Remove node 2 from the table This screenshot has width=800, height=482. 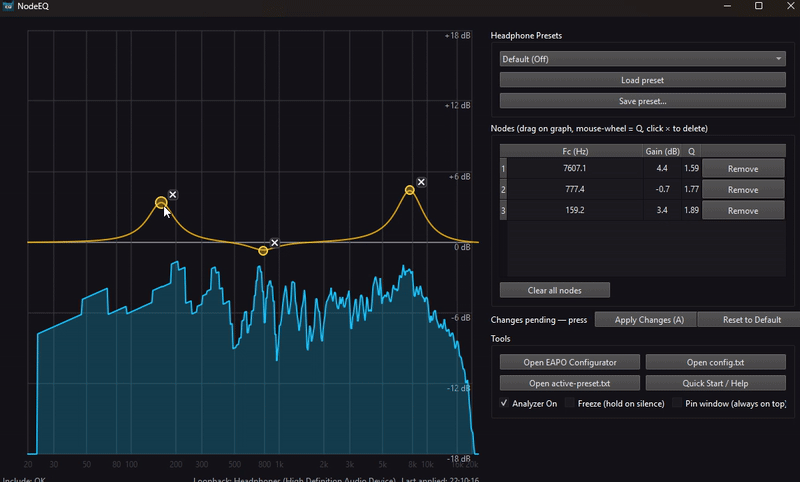pyautogui.click(x=743, y=190)
